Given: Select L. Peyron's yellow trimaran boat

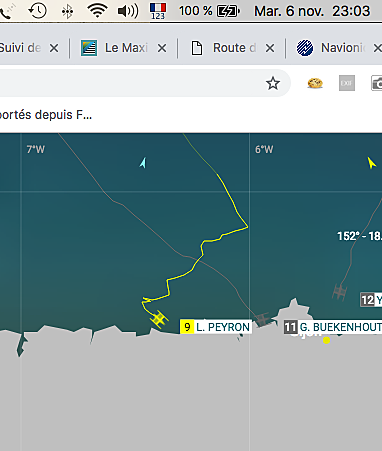Looking at the screenshot, I should click(159, 319).
